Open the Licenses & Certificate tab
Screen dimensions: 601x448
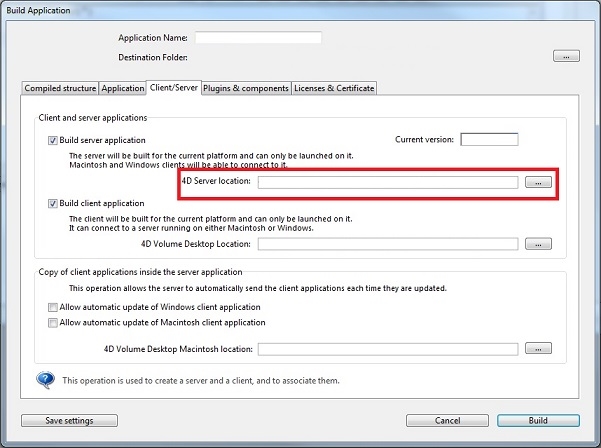coord(334,88)
